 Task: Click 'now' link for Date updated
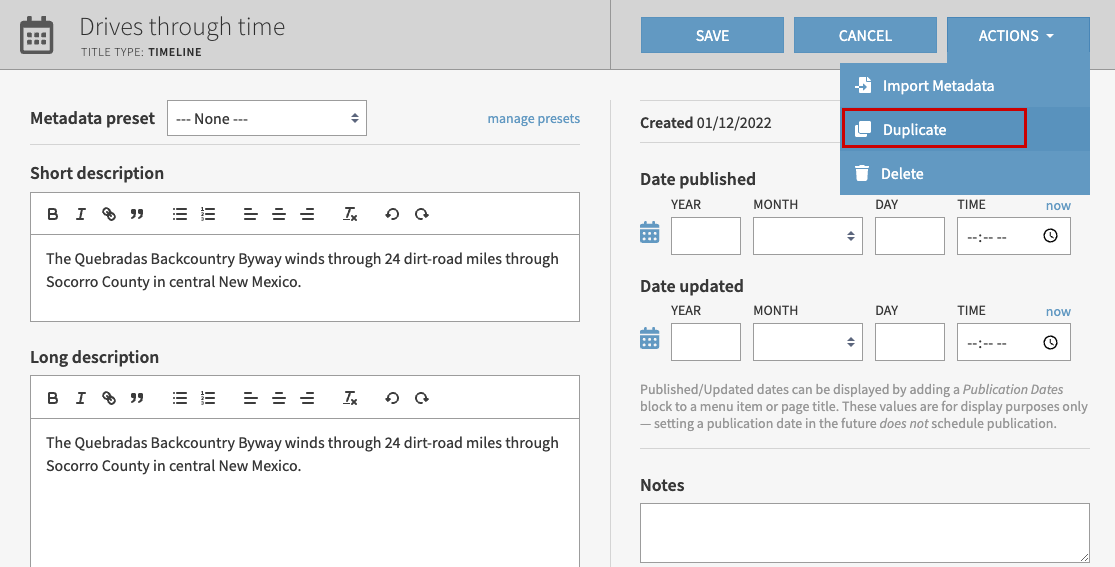[x=1058, y=311]
